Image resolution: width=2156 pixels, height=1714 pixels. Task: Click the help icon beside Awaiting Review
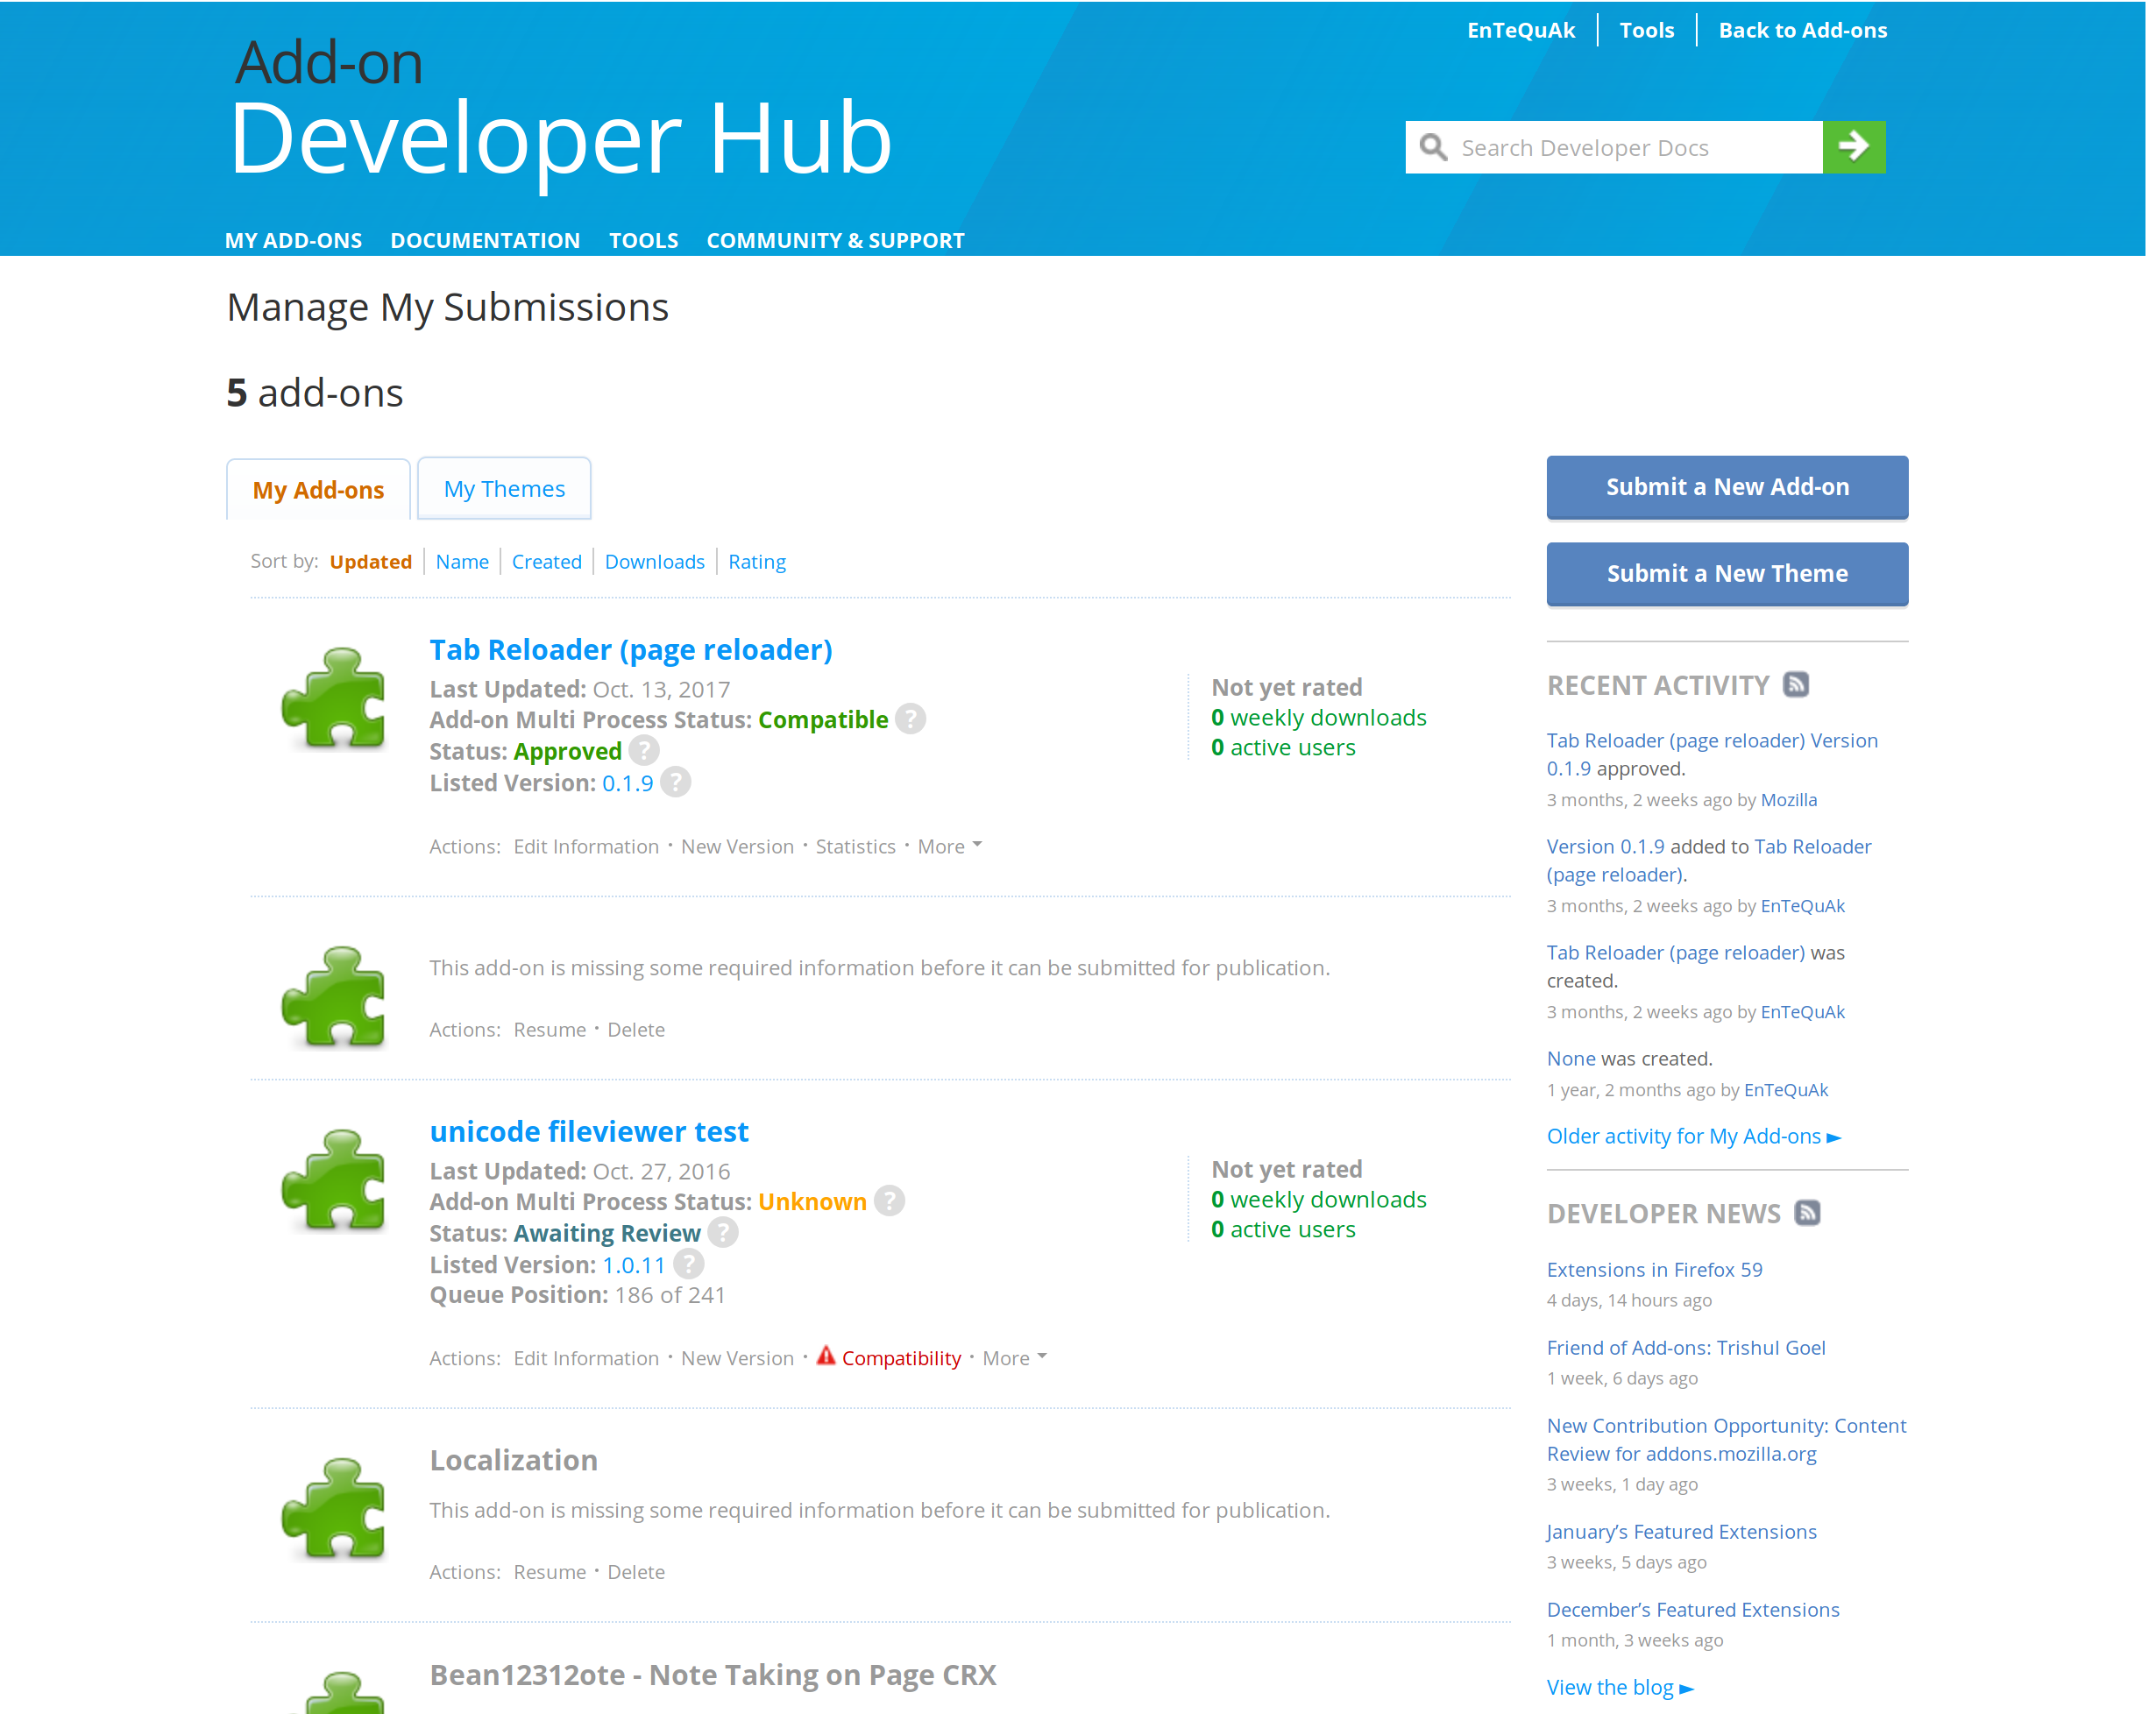pos(723,1233)
